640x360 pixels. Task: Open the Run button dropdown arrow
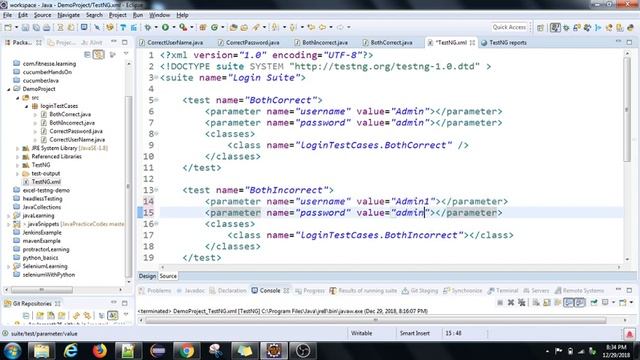(173, 27)
